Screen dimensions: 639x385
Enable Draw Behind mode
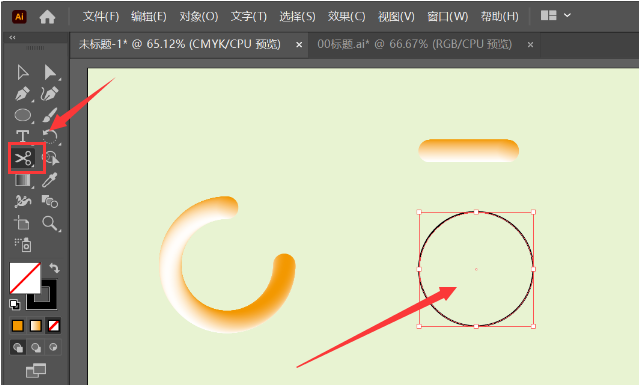coord(36,348)
